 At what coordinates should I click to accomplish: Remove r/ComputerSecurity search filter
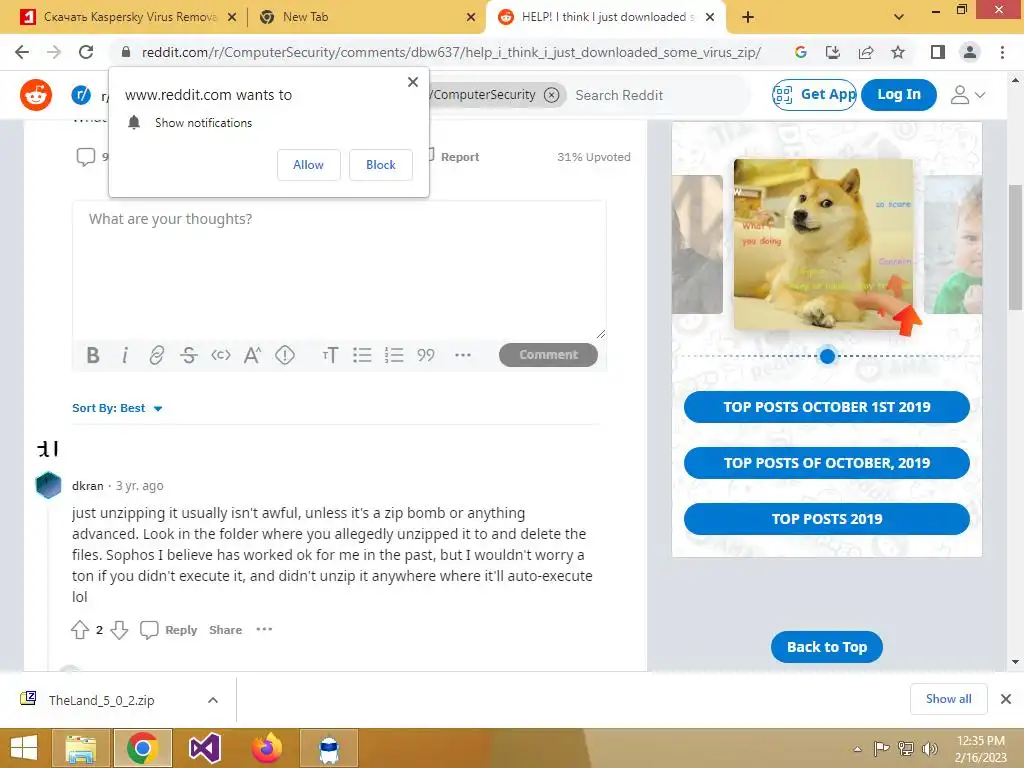552,95
